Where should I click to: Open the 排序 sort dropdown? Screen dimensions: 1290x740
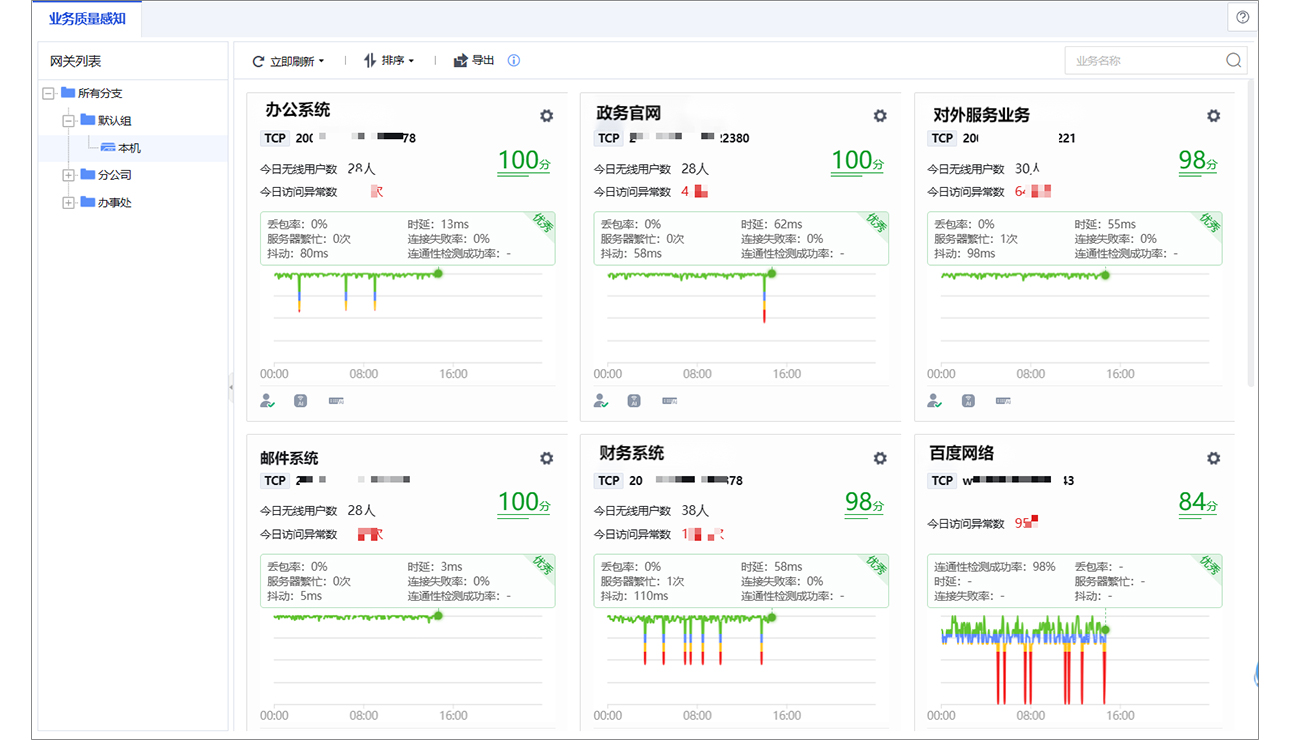point(389,61)
